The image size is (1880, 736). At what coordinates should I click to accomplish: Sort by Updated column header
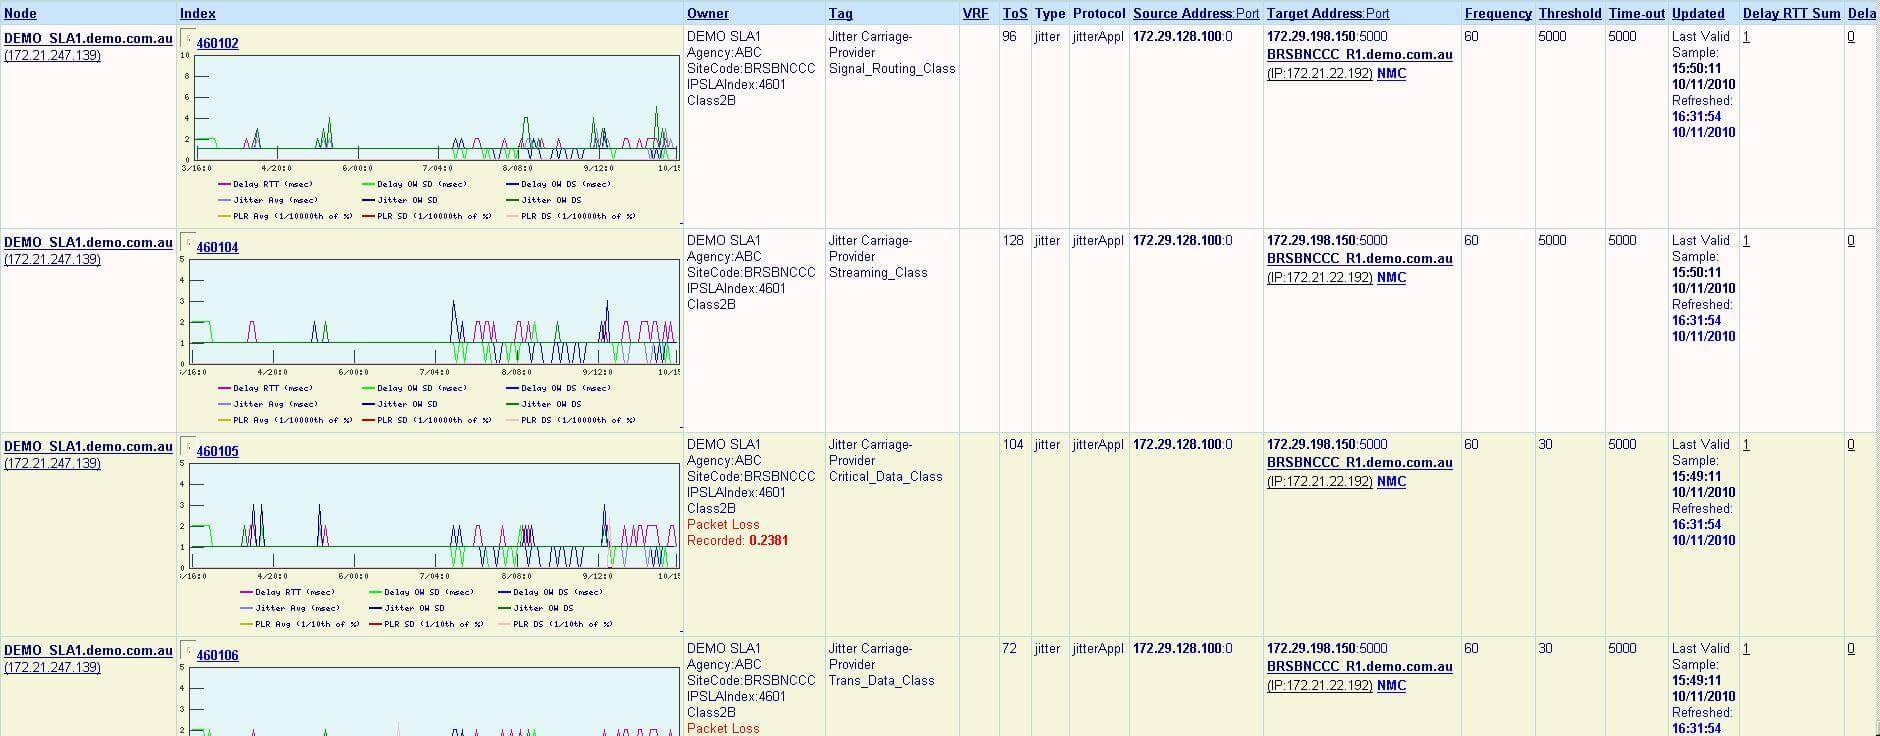1698,13
